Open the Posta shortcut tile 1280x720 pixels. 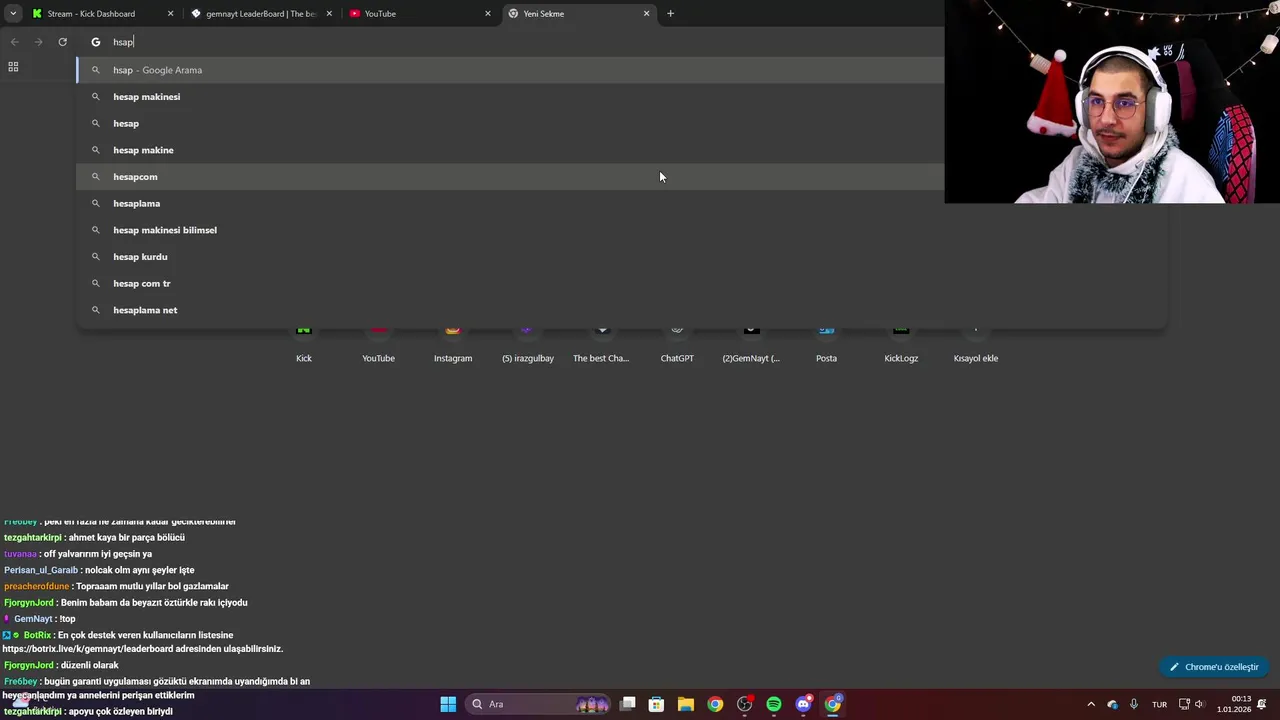(826, 344)
